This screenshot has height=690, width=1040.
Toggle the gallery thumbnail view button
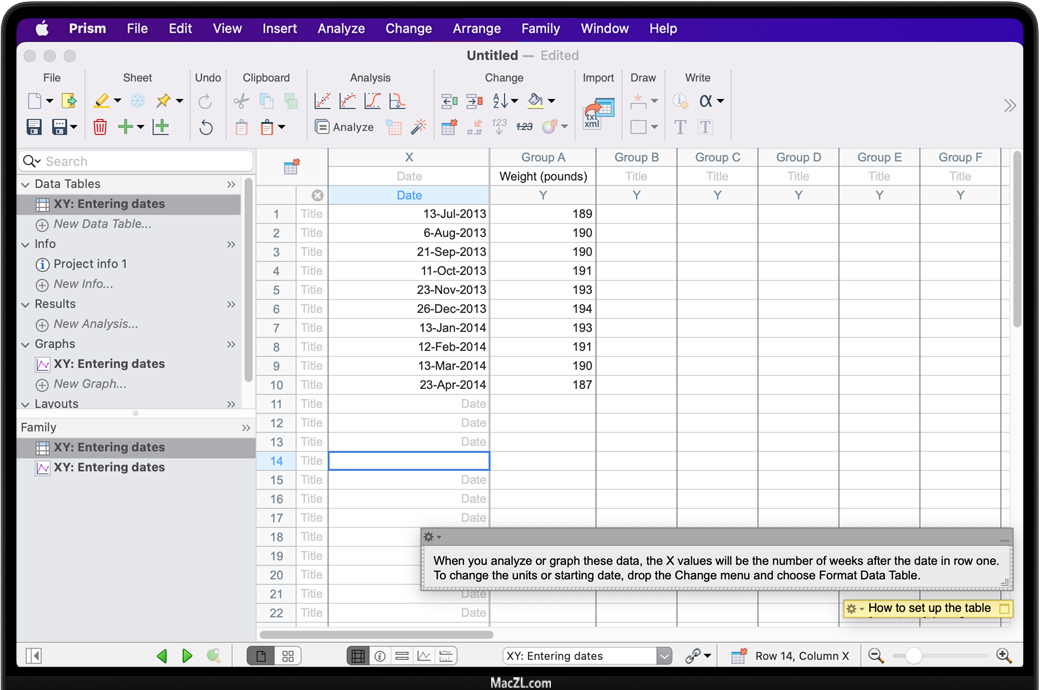coord(288,656)
